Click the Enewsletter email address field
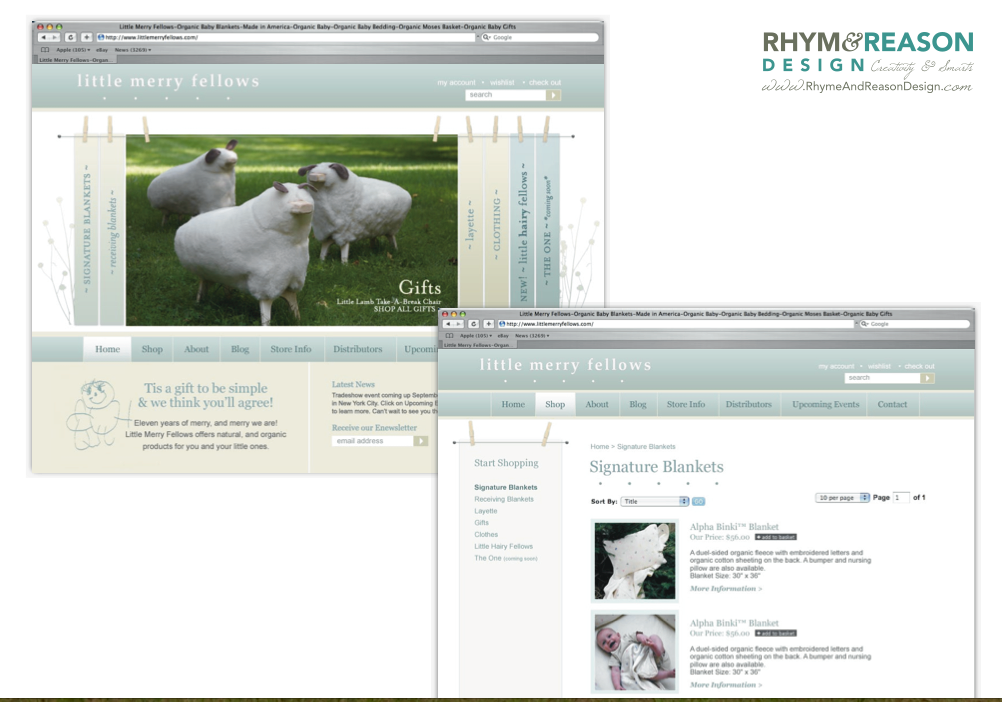Screen dimensions: 1002x702 (373, 441)
